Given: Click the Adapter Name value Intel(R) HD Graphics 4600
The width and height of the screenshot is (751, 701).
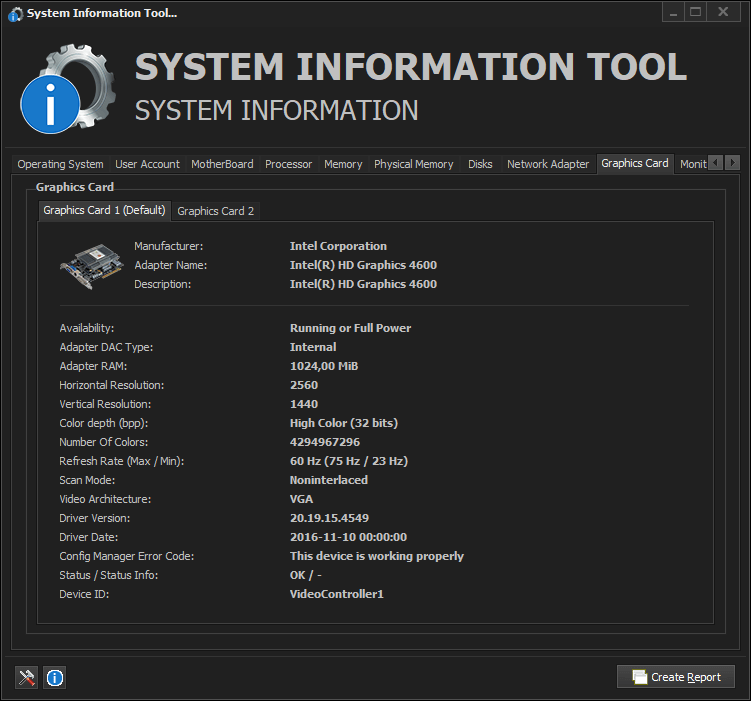Looking at the screenshot, I should 363,265.
